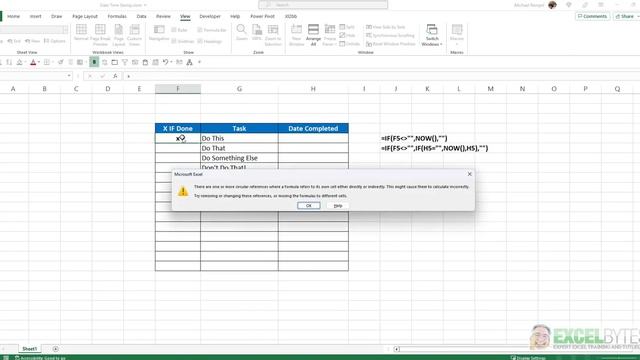Image resolution: width=640 pixels, height=360 pixels.
Task: Set zoom to 100%
Action: [257, 32]
